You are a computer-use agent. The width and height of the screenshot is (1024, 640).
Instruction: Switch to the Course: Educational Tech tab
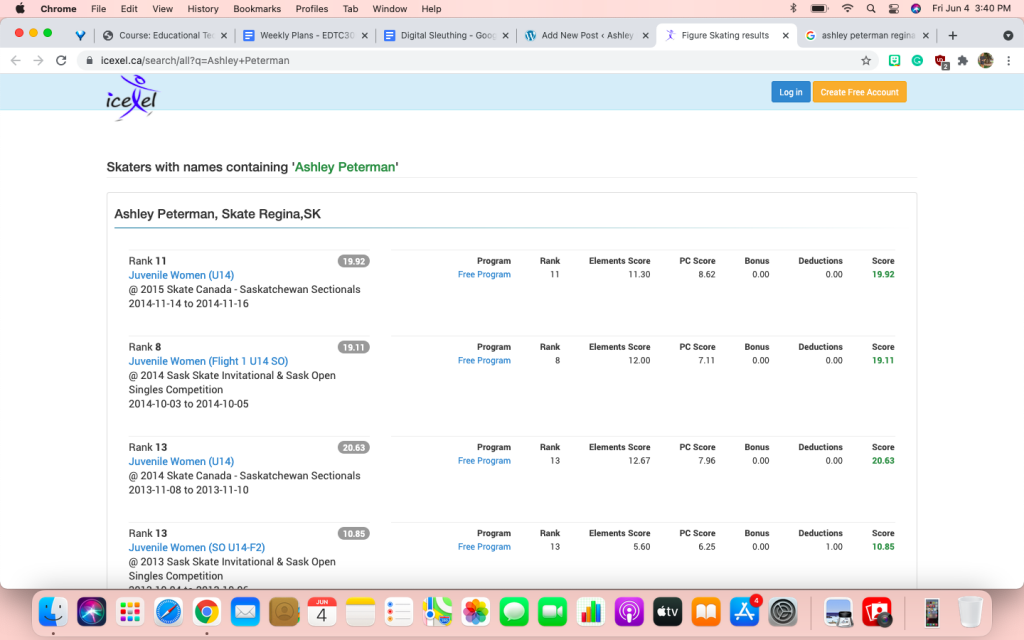click(x=165, y=35)
